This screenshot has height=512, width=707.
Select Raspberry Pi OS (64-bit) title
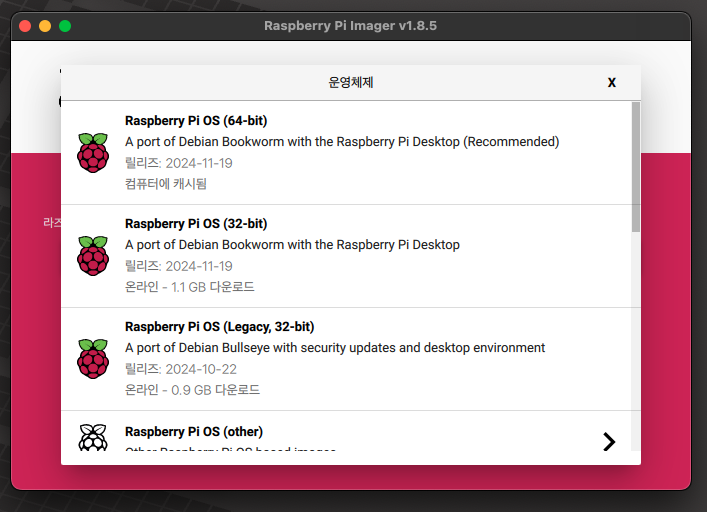click(196, 121)
